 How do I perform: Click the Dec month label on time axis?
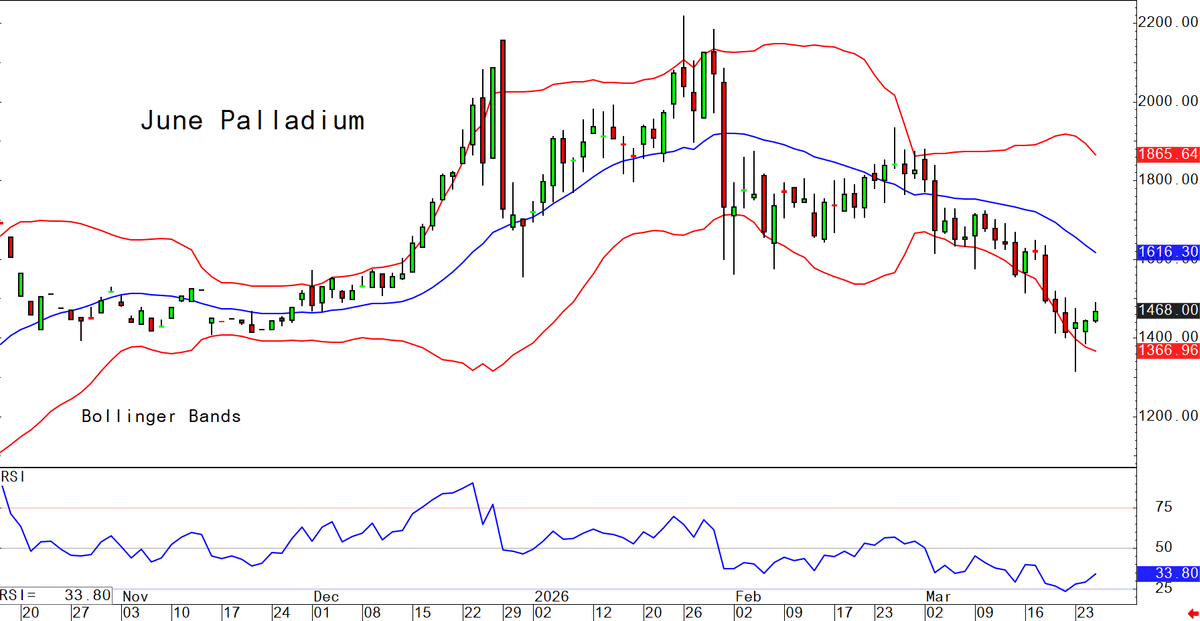(x=327, y=595)
